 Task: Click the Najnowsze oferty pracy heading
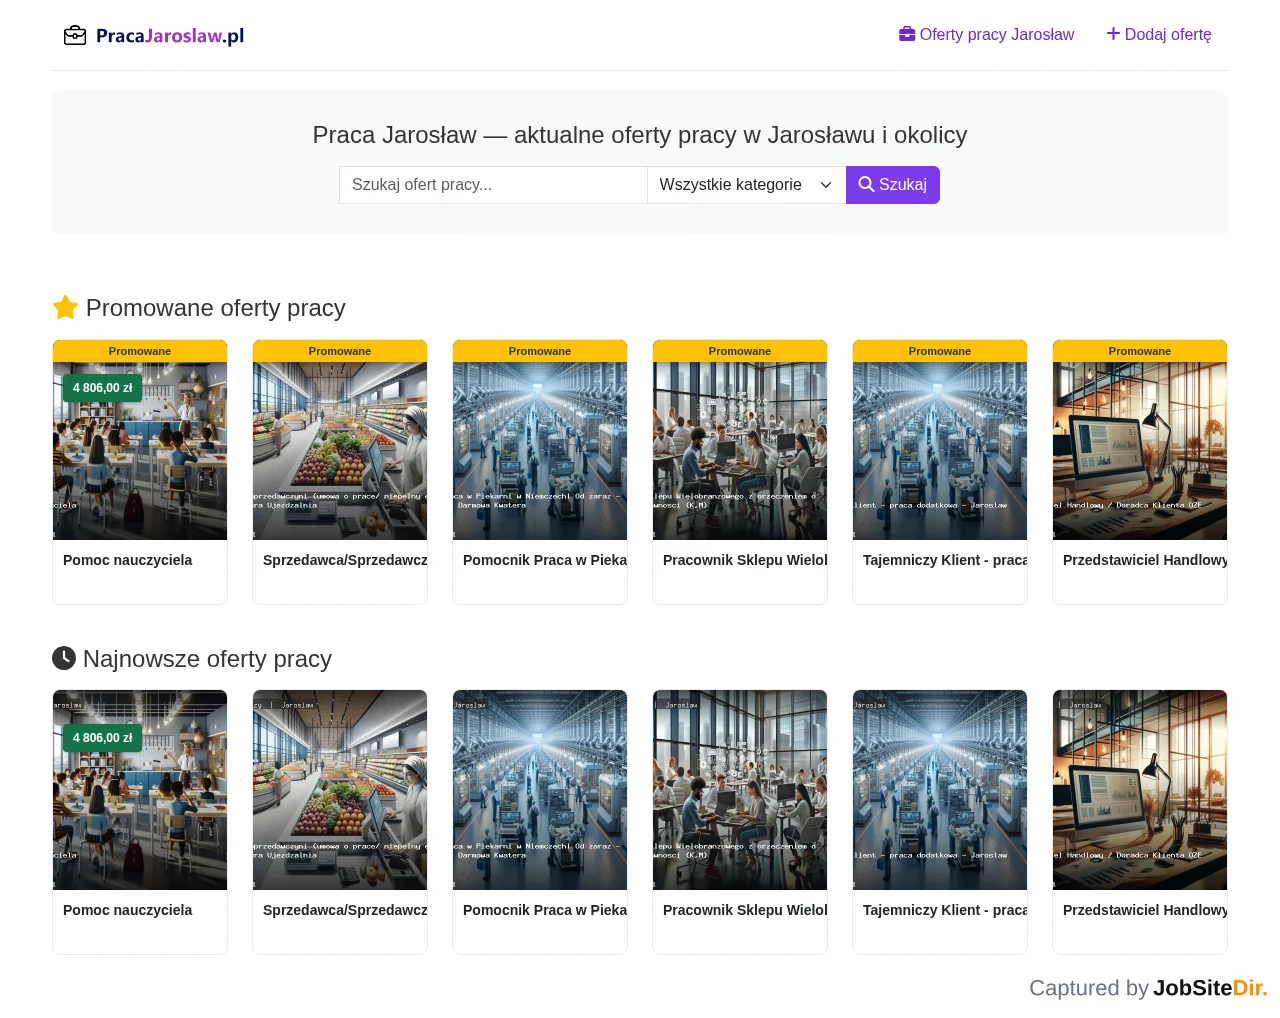(192, 659)
